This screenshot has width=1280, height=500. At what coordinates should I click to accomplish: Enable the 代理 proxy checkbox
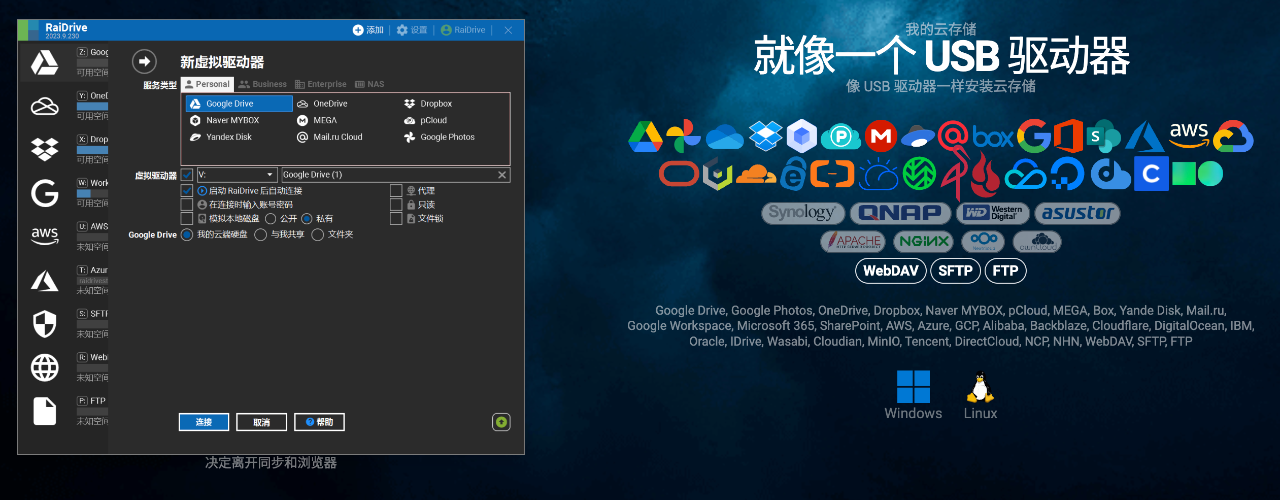(396, 190)
